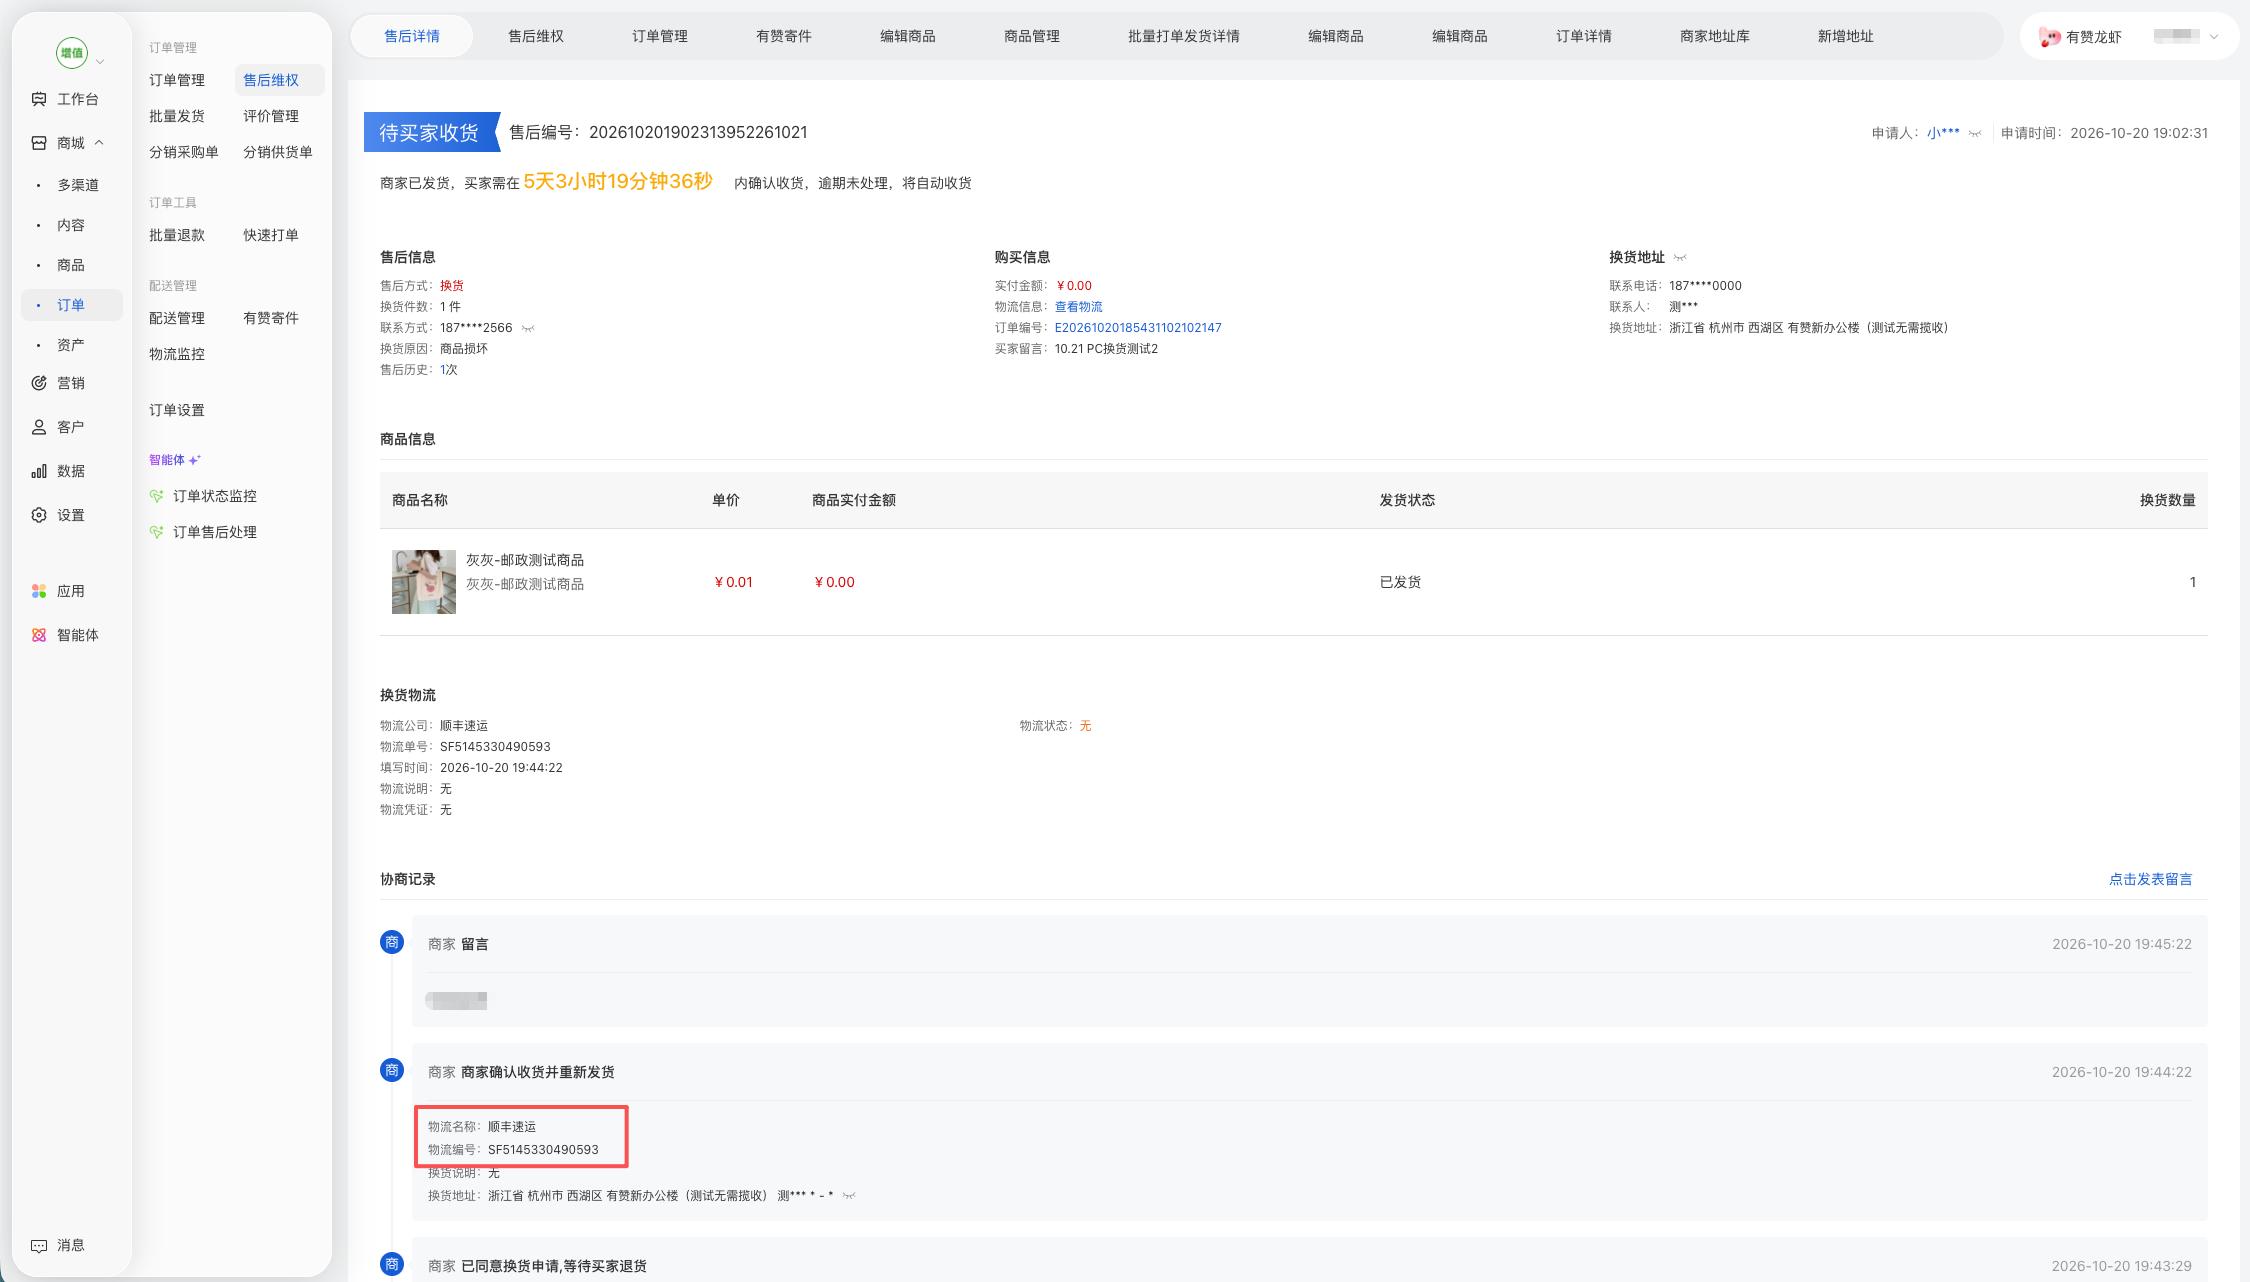Open 快速打单 under 订单工具
2250x1282 pixels.
[x=271, y=235]
